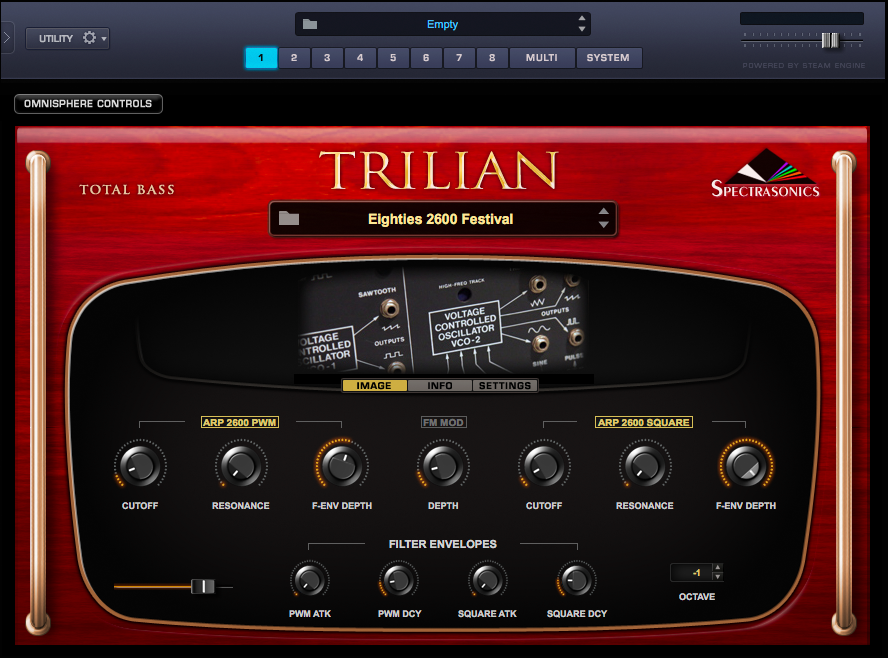888x658 pixels.
Task: Click the PWM ATK knob
Action: [310, 580]
